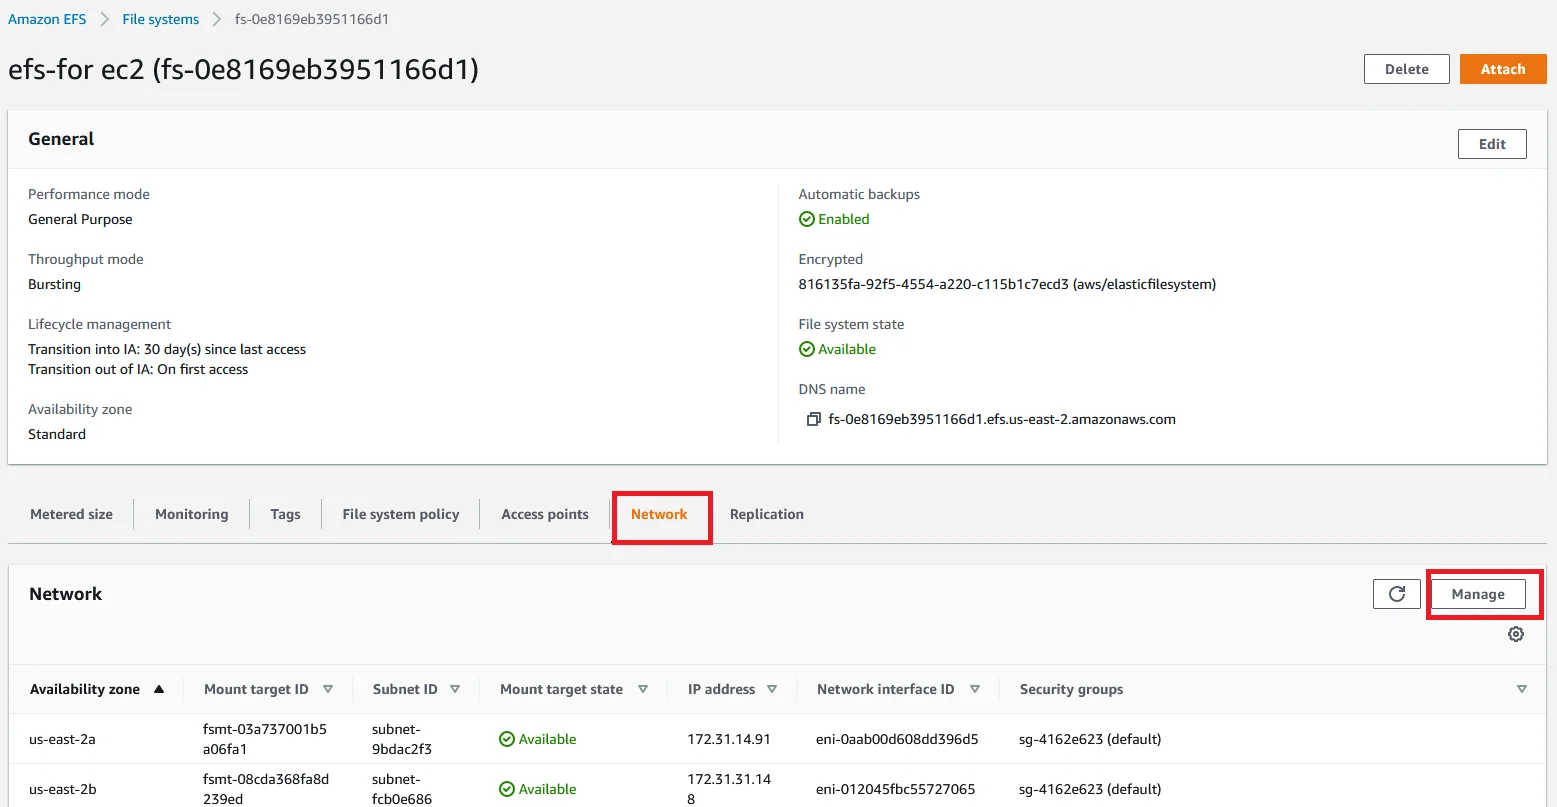Go to File systems breadcrumb link
1557x807 pixels.
[161, 19]
